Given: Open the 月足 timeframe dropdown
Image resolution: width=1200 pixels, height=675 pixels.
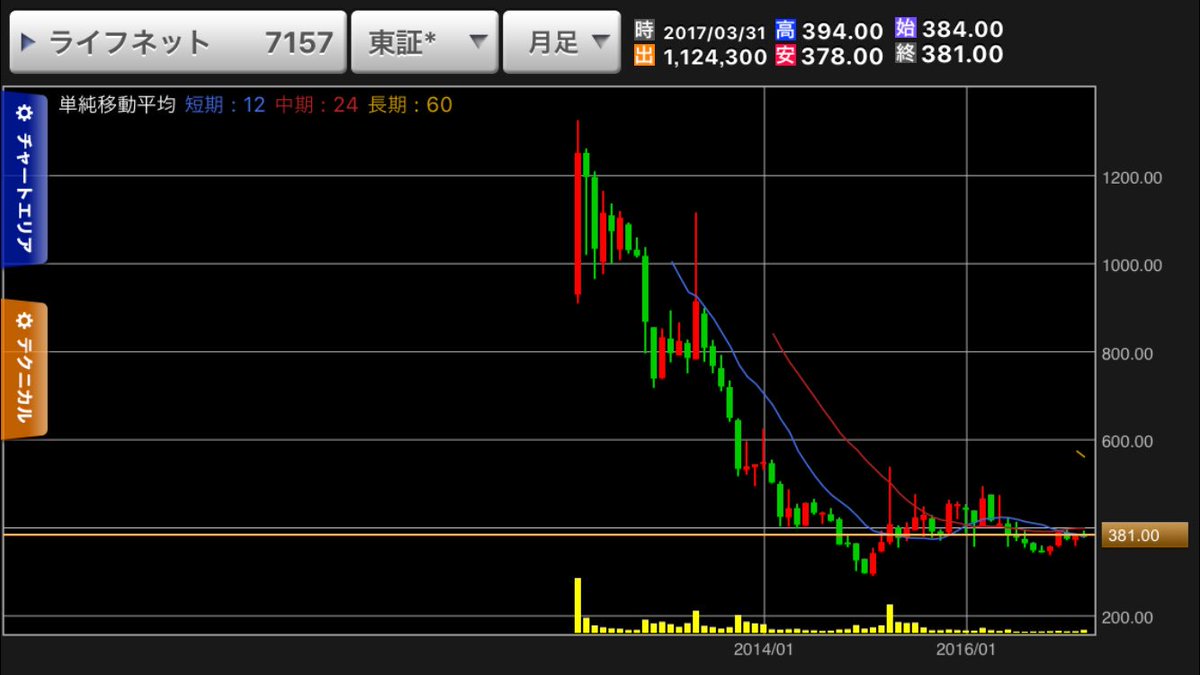Looking at the screenshot, I should (560, 42).
